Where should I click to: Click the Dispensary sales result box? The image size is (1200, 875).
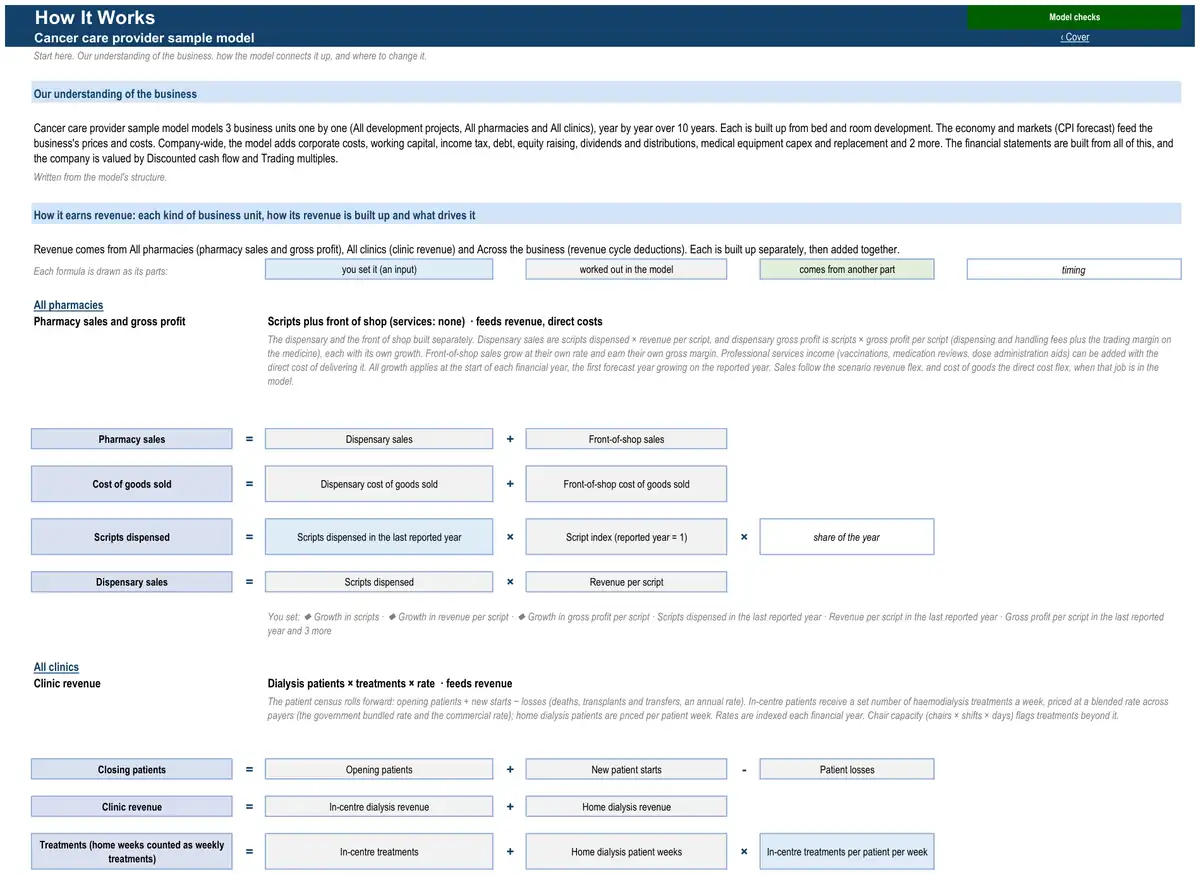click(x=132, y=582)
